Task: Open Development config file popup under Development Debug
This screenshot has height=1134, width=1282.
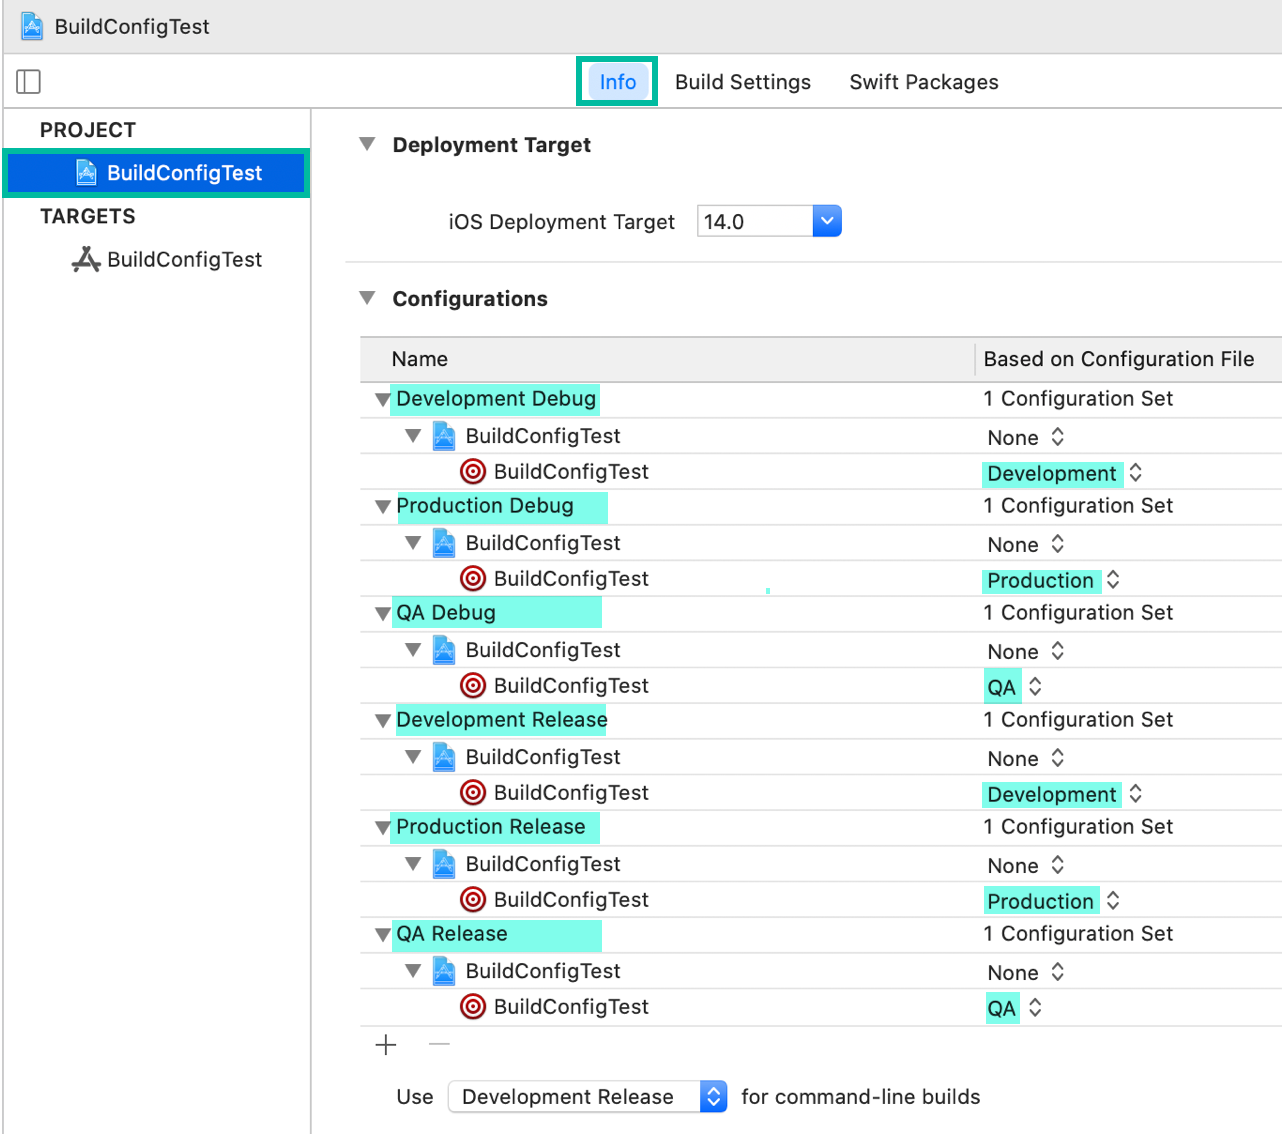Action: [1064, 473]
